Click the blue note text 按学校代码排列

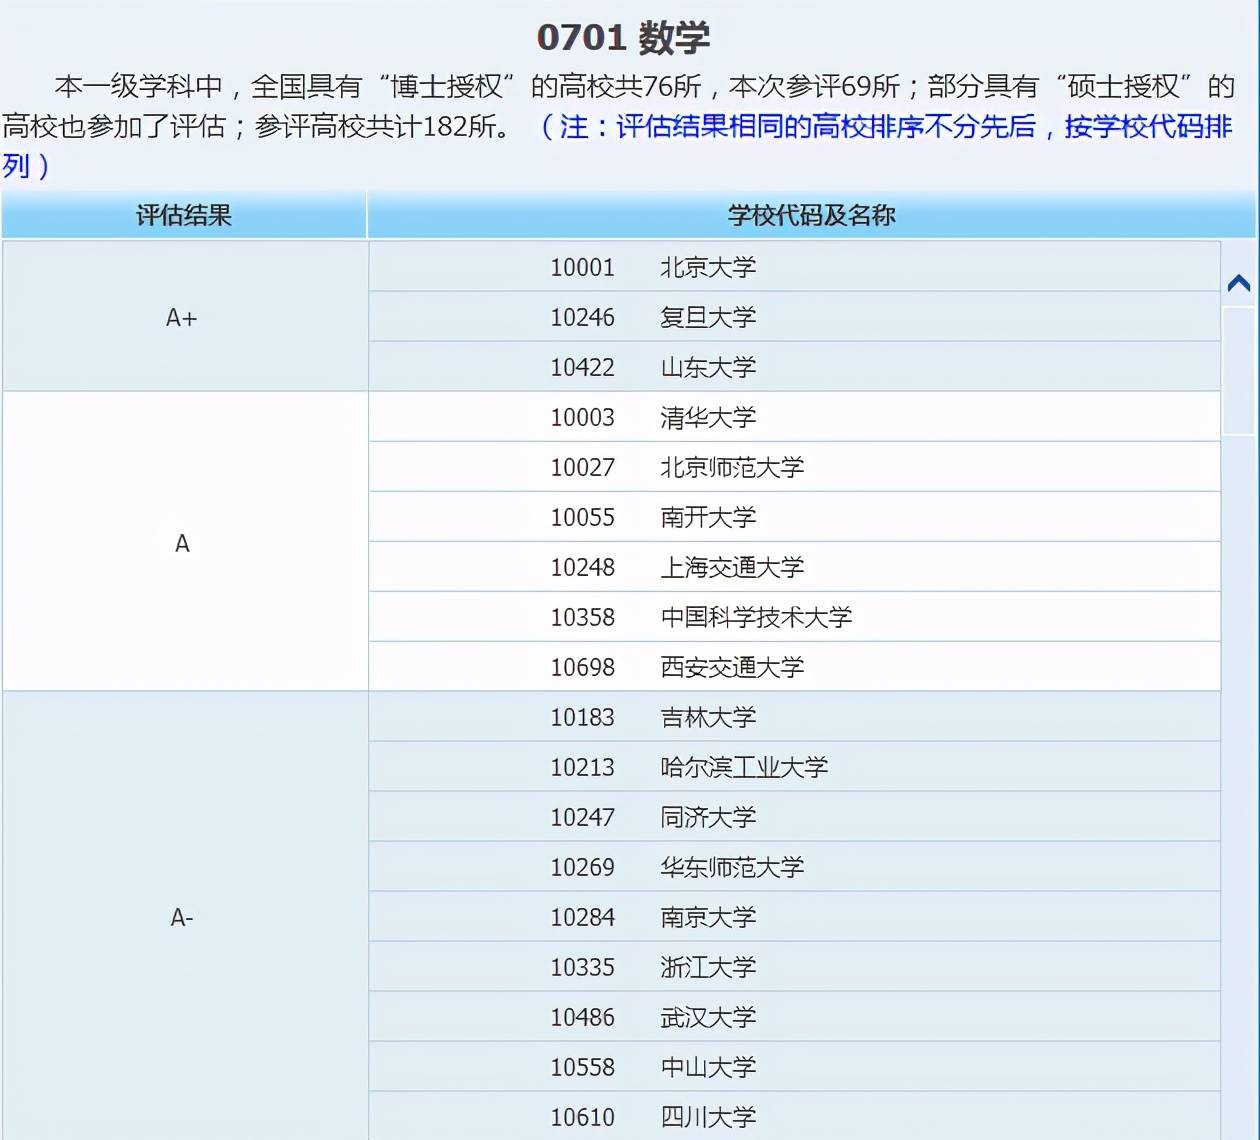click(x=1148, y=127)
